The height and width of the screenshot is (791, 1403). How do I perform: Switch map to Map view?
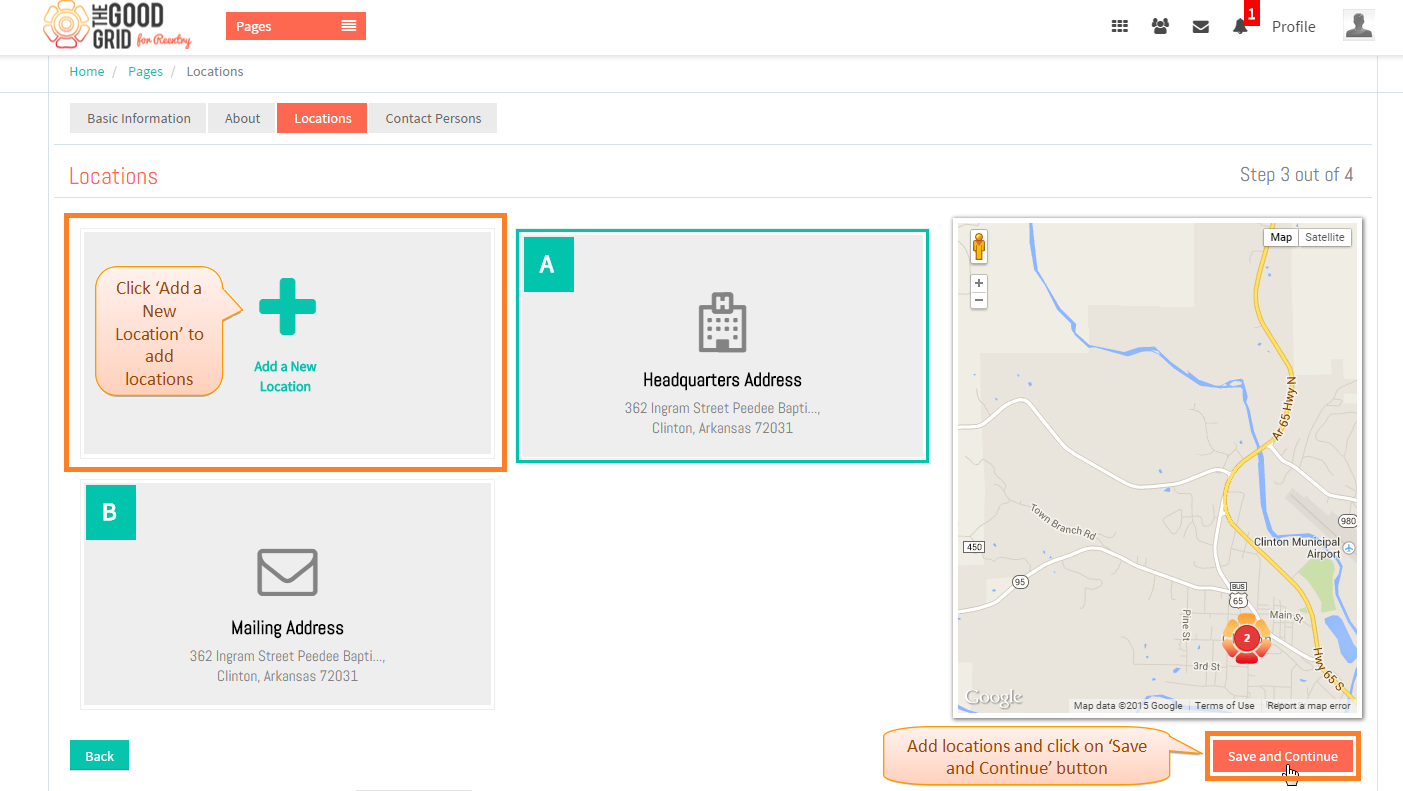click(x=1280, y=237)
